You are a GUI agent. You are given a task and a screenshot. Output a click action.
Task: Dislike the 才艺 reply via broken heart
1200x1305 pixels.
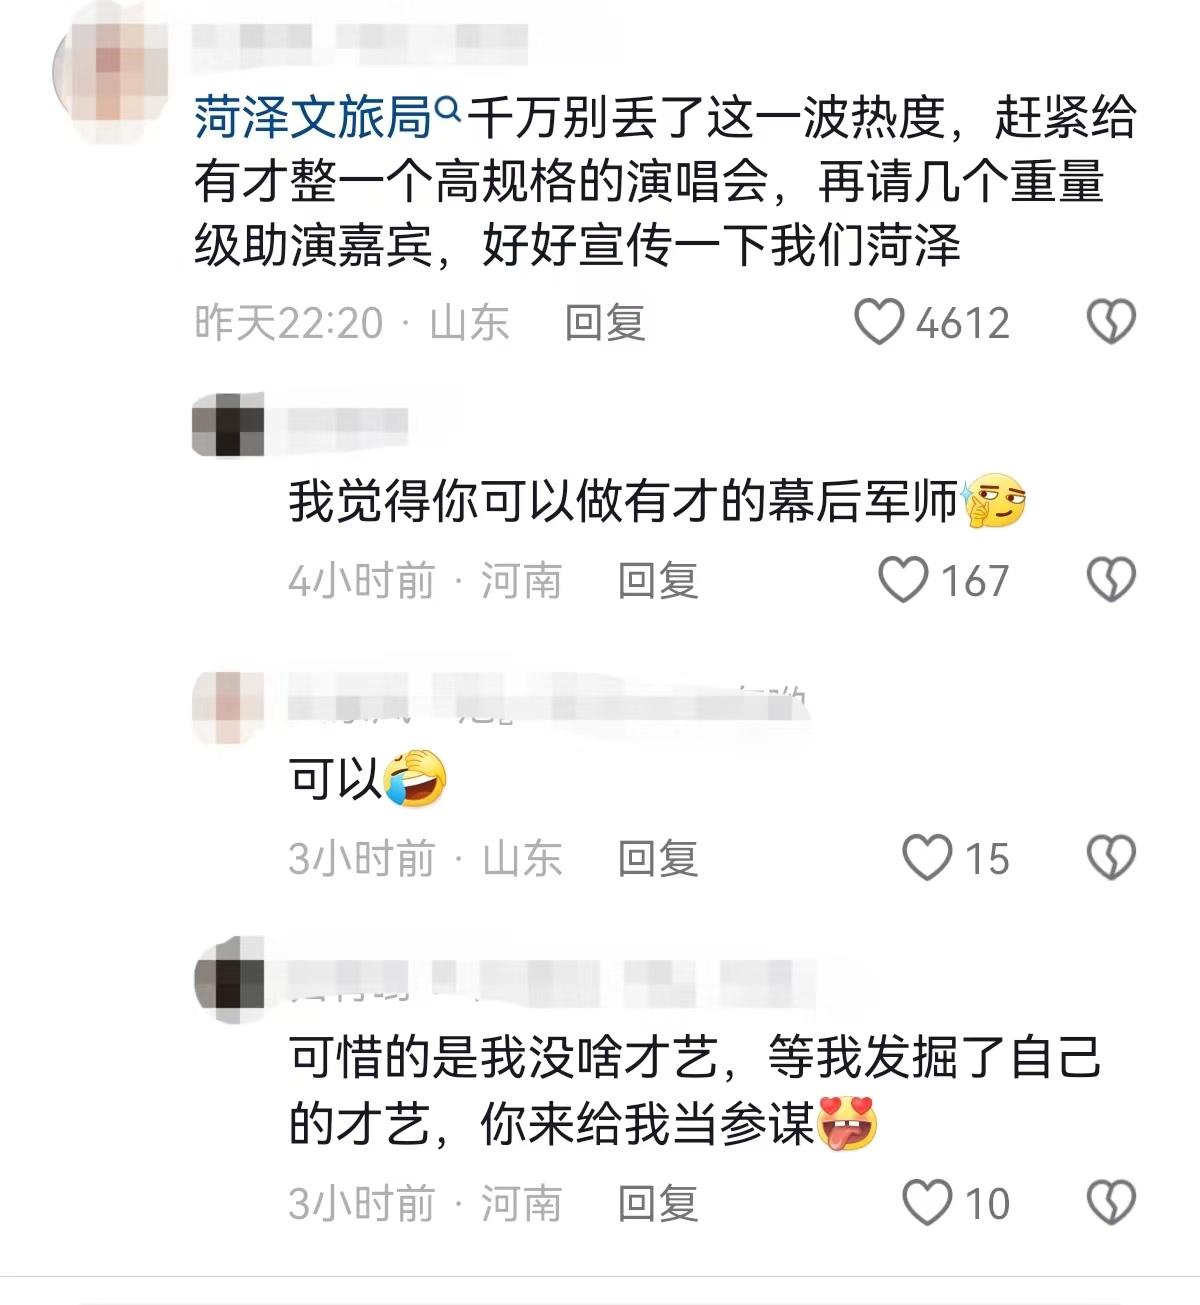click(1111, 1203)
